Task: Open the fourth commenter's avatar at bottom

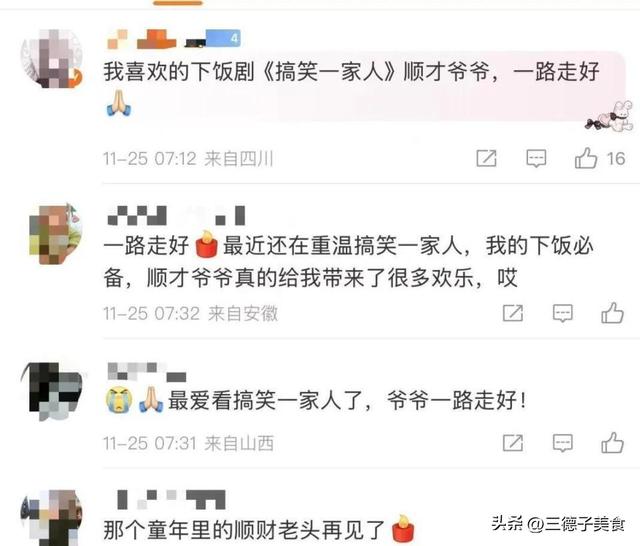Action: (x=52, y=518)
